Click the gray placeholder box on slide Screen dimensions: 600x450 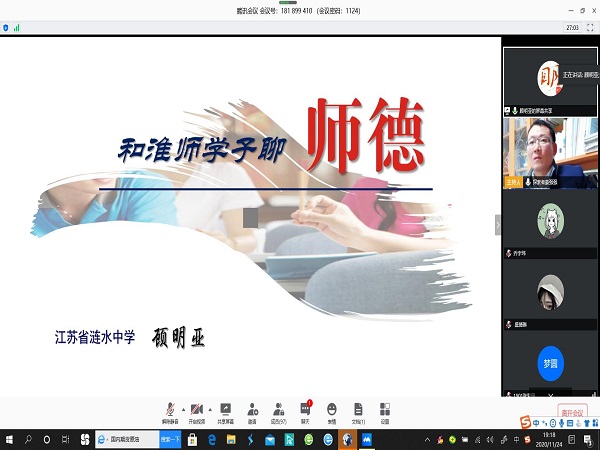[251, 218]
